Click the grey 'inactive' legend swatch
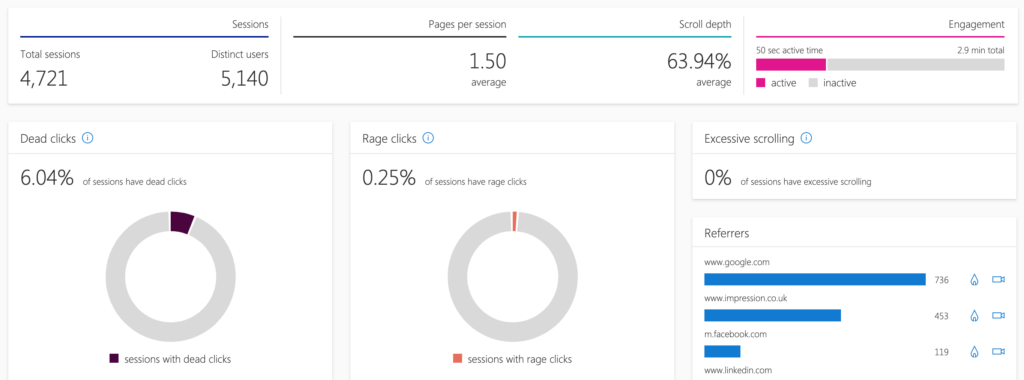Image resolution: width=1024 pixels, height=380 pixels. [x=813, y=83]
